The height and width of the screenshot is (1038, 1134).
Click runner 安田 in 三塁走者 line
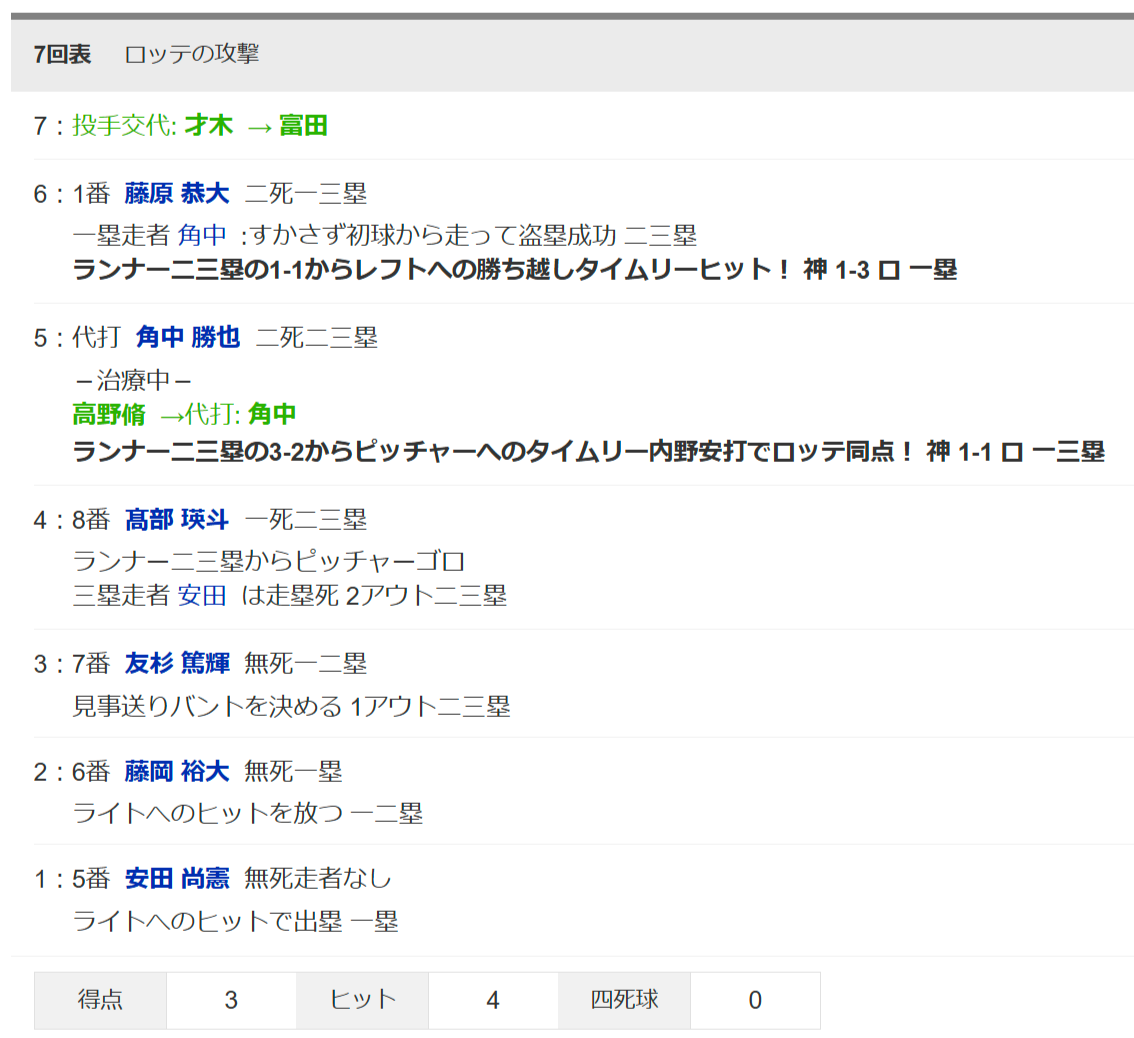point(202,595)
